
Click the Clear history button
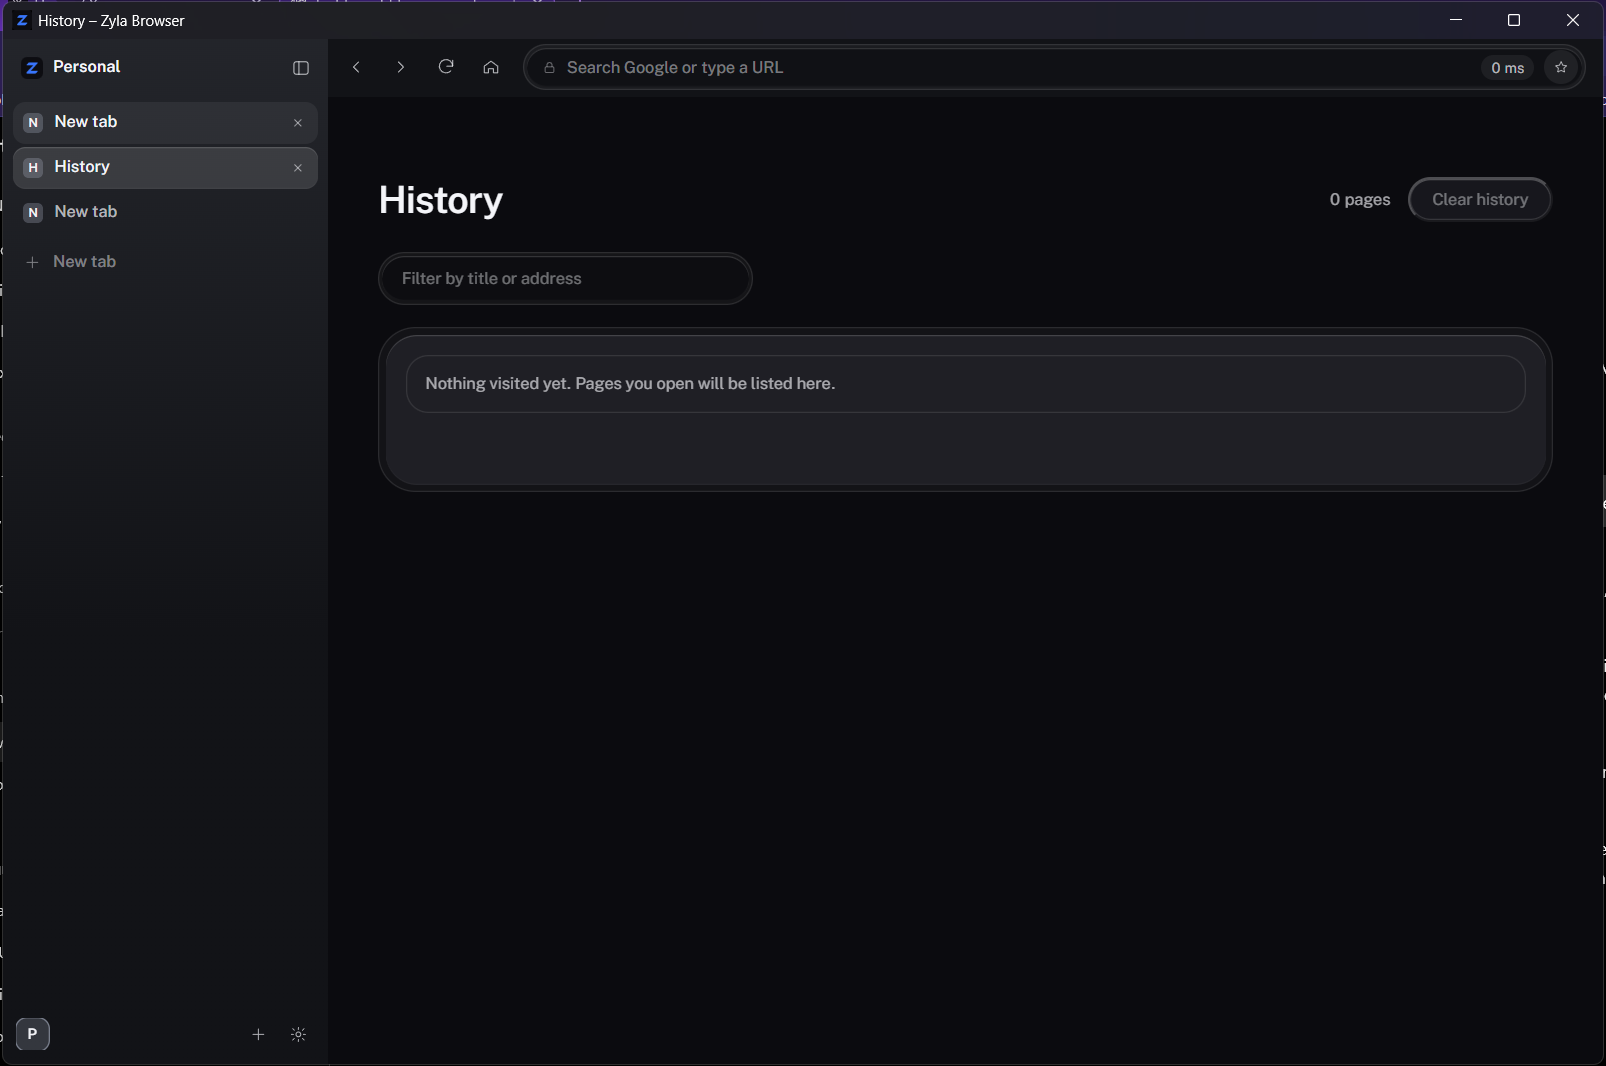coord(1480,199)
